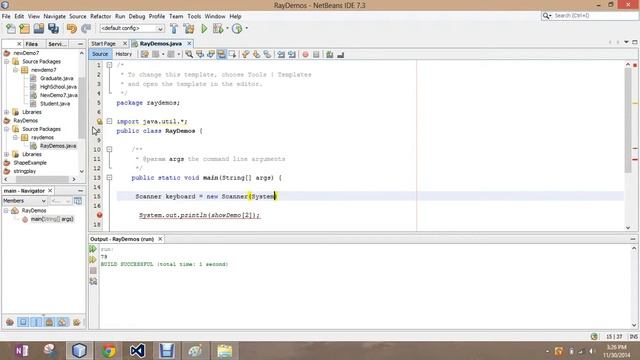Click the hint lightbulb icon at line 7
Screen dimensions: 640x360
(x=99, y=121)
